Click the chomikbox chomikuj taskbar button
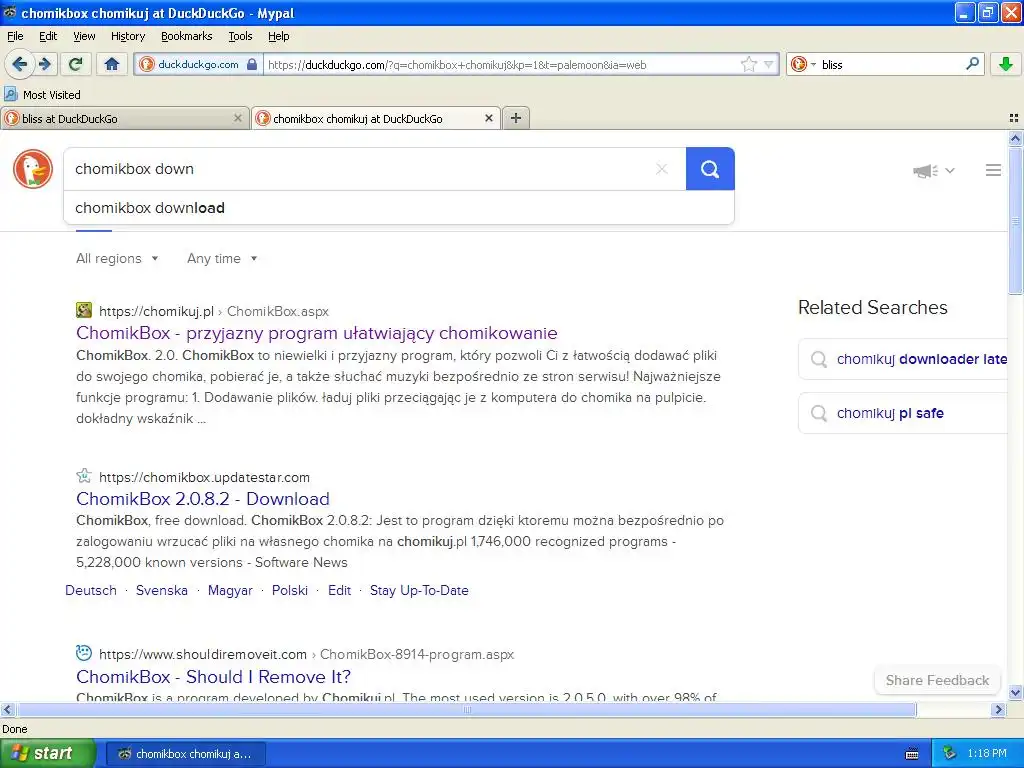Viewport: 1024px width, 768px height. point(185,754)
